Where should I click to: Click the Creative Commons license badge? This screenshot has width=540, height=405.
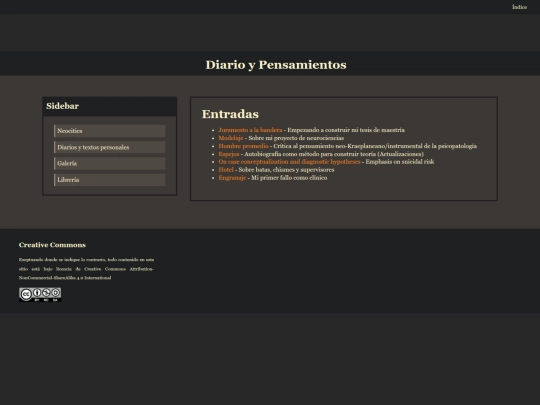click(40, 295)
